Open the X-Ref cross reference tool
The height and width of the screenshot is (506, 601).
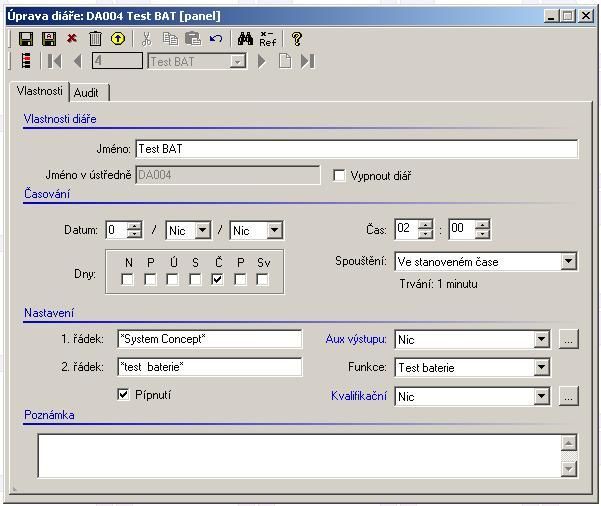point(268,39)
